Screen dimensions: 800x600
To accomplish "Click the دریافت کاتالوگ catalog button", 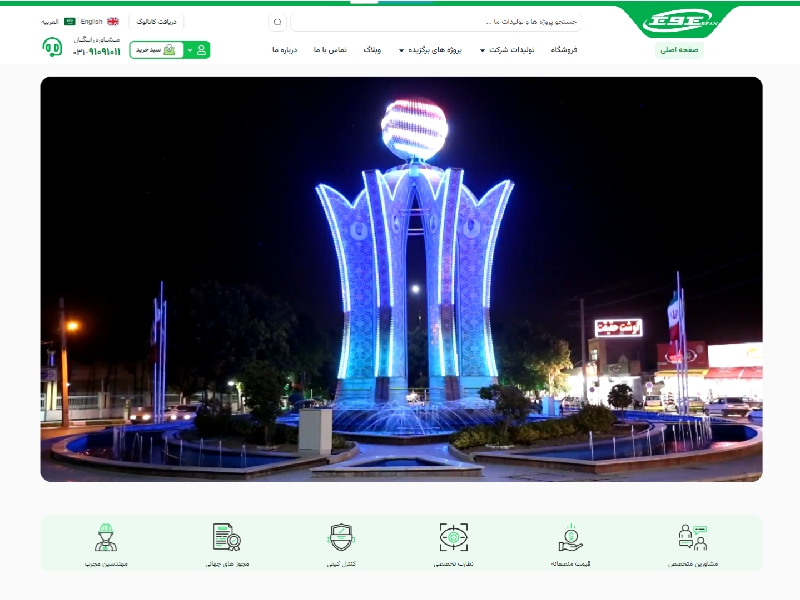I will [156, 22].
